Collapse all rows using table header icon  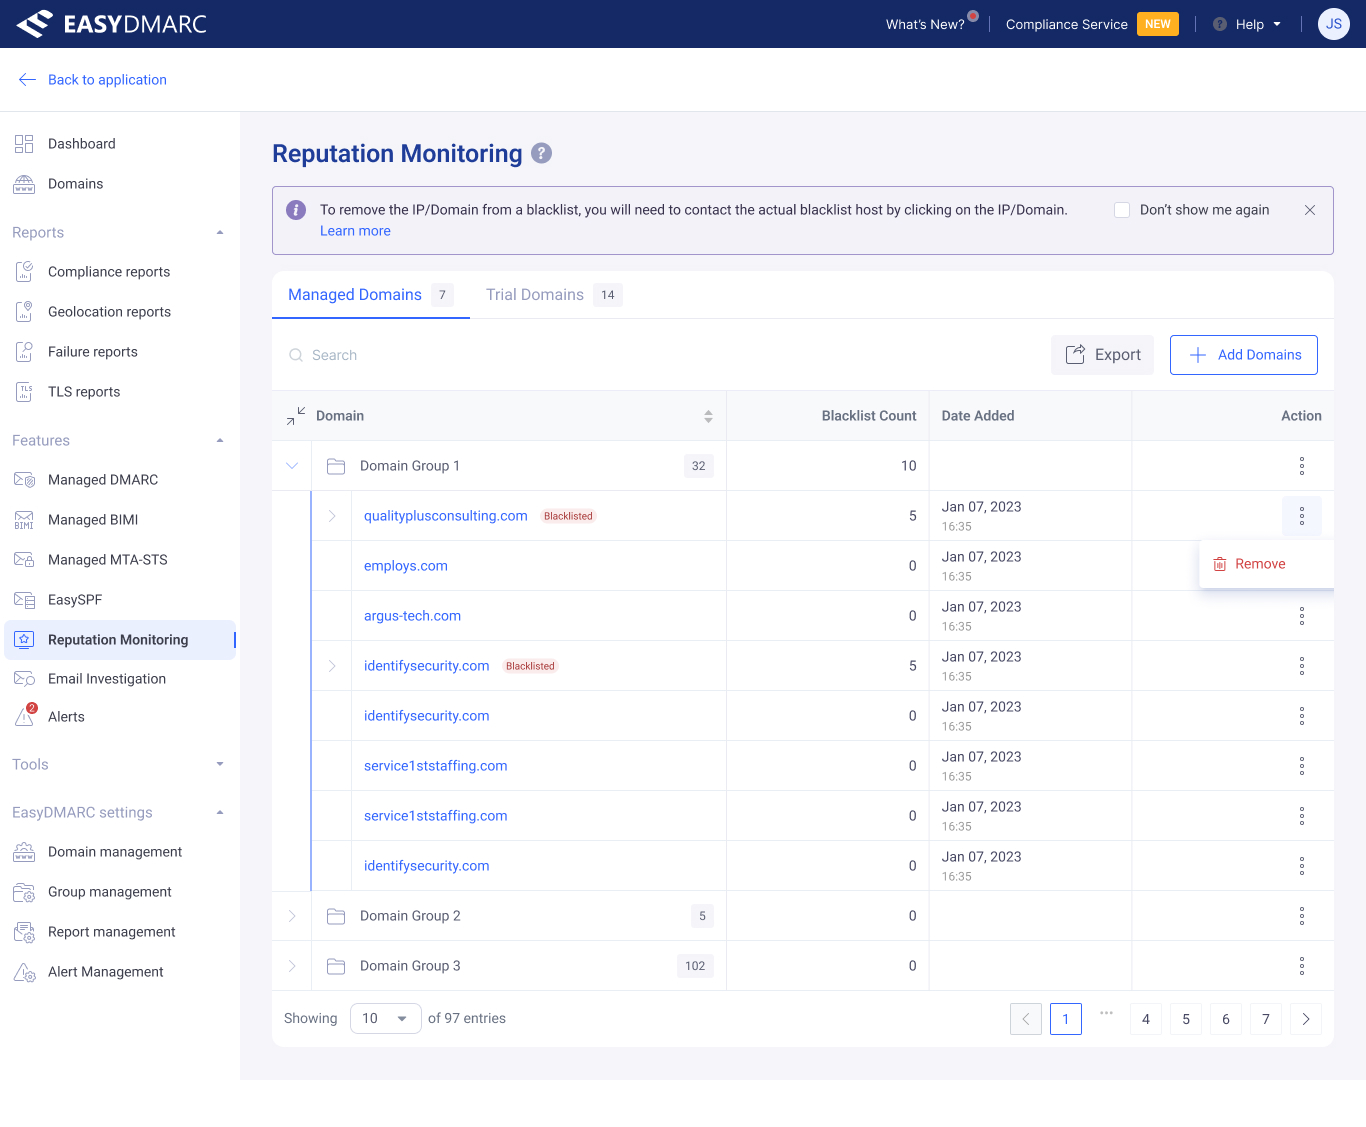tap(296, 416)
